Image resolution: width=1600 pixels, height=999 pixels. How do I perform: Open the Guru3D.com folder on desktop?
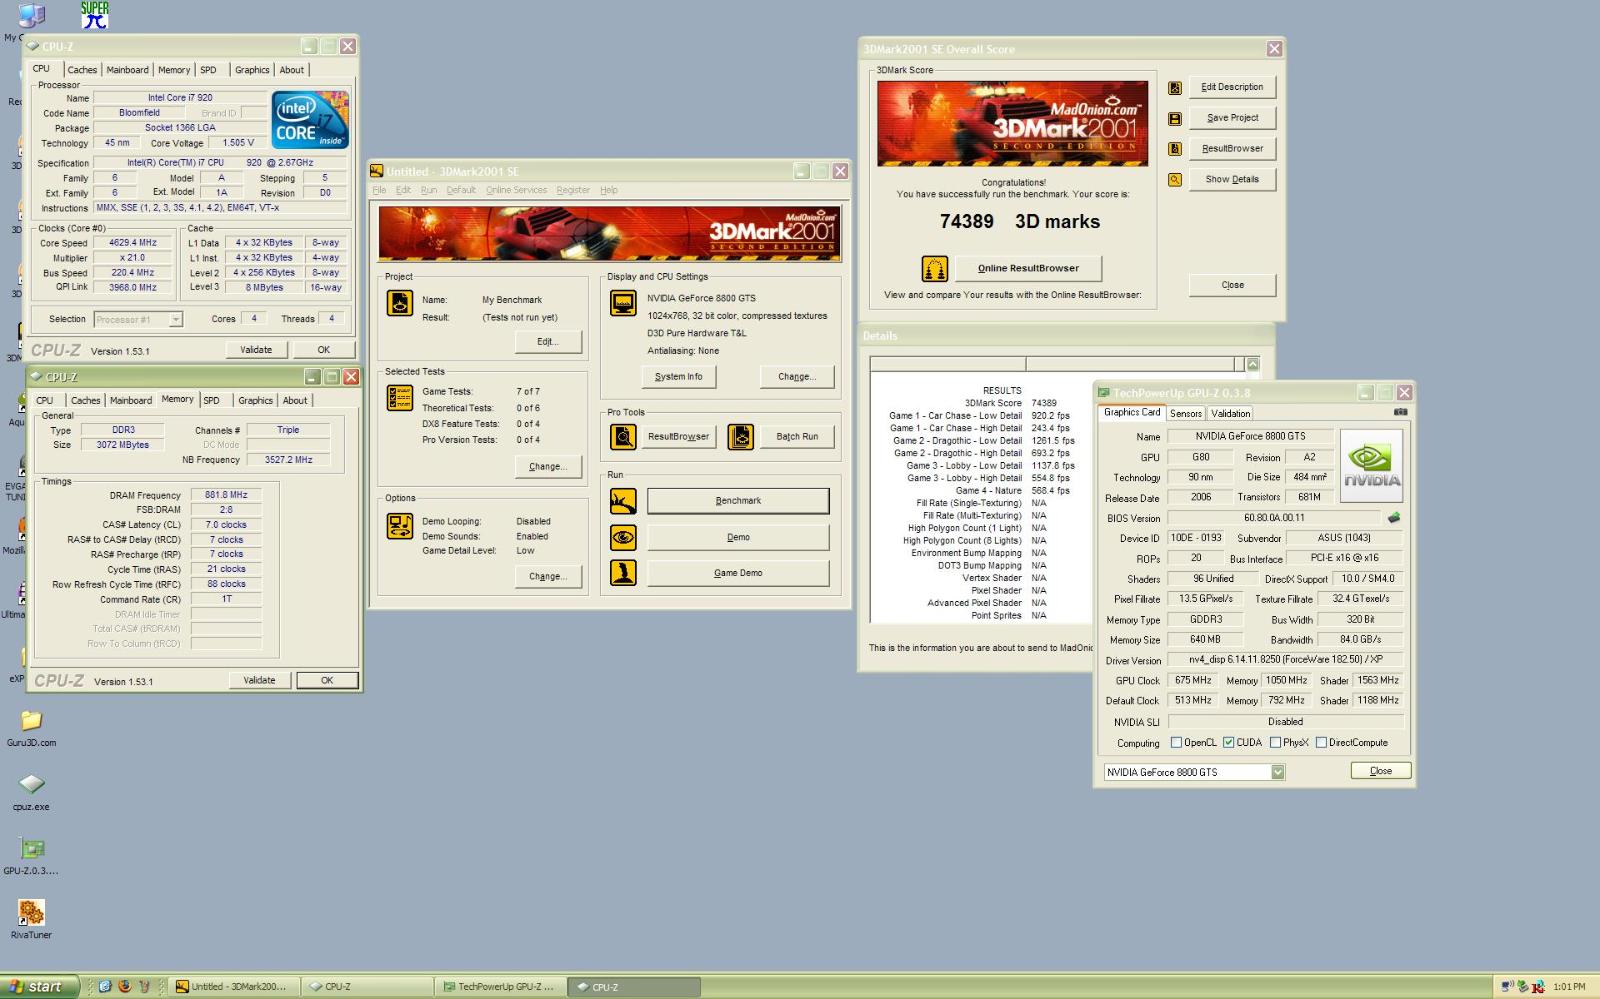click(x=32, y=721)
